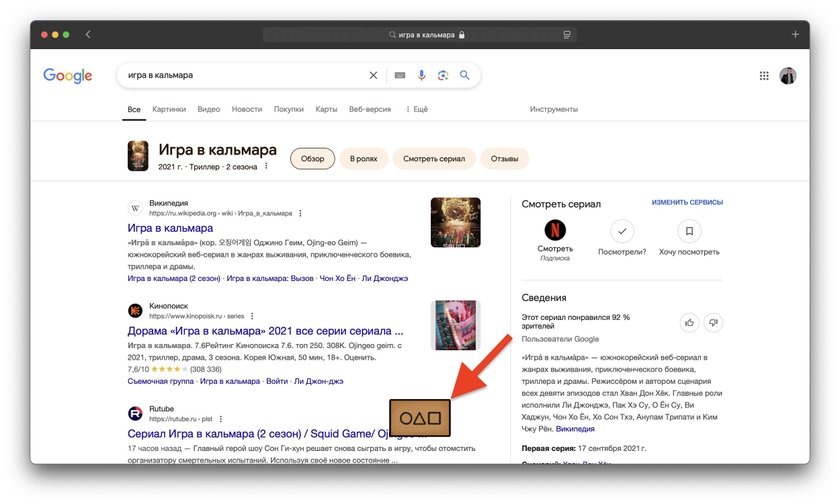
Task: Open sitelink Войти under Kinopoisk
Action: [277, 381]
